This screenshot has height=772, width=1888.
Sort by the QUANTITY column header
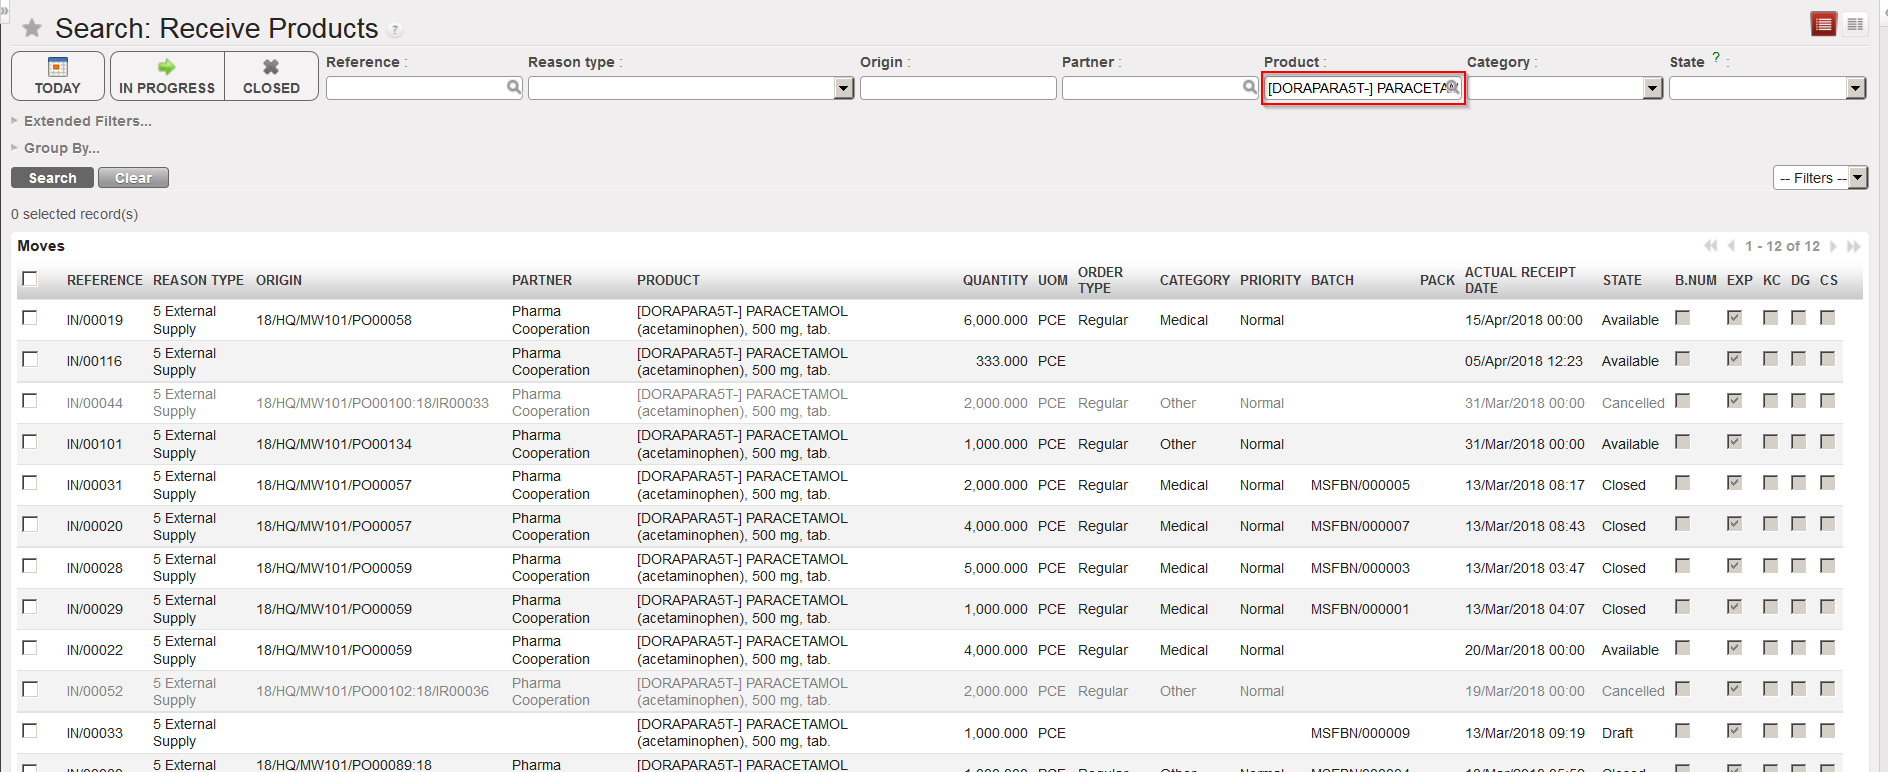point(994,280)
